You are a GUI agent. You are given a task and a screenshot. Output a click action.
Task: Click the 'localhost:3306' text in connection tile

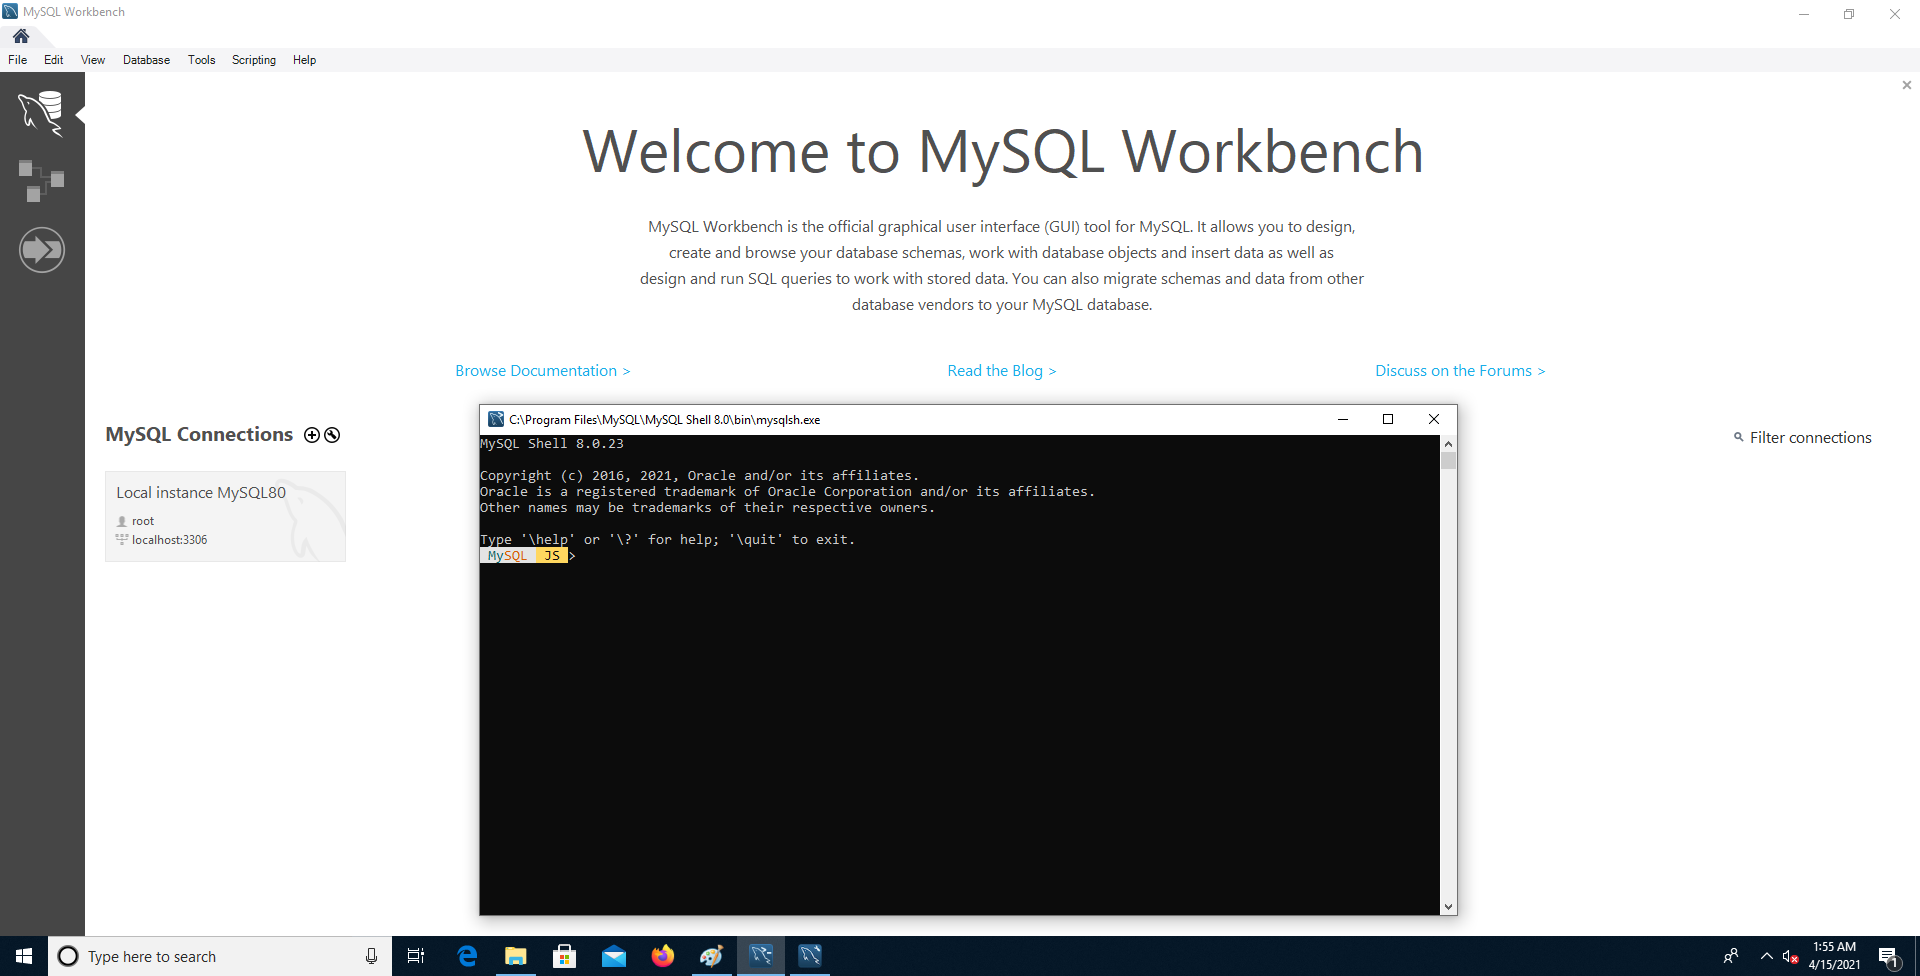(170, 540)
